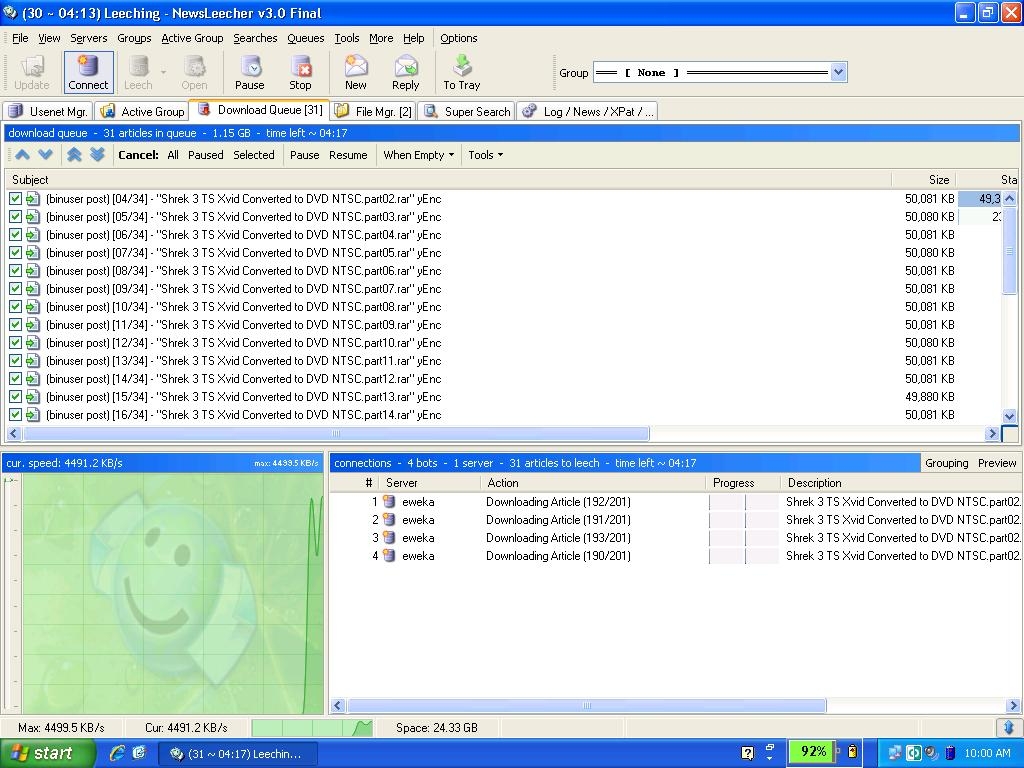Click the status bar icon at far right
Image resolution: width=1024 pixels, height=768 pixels.
click(1009, 727)
